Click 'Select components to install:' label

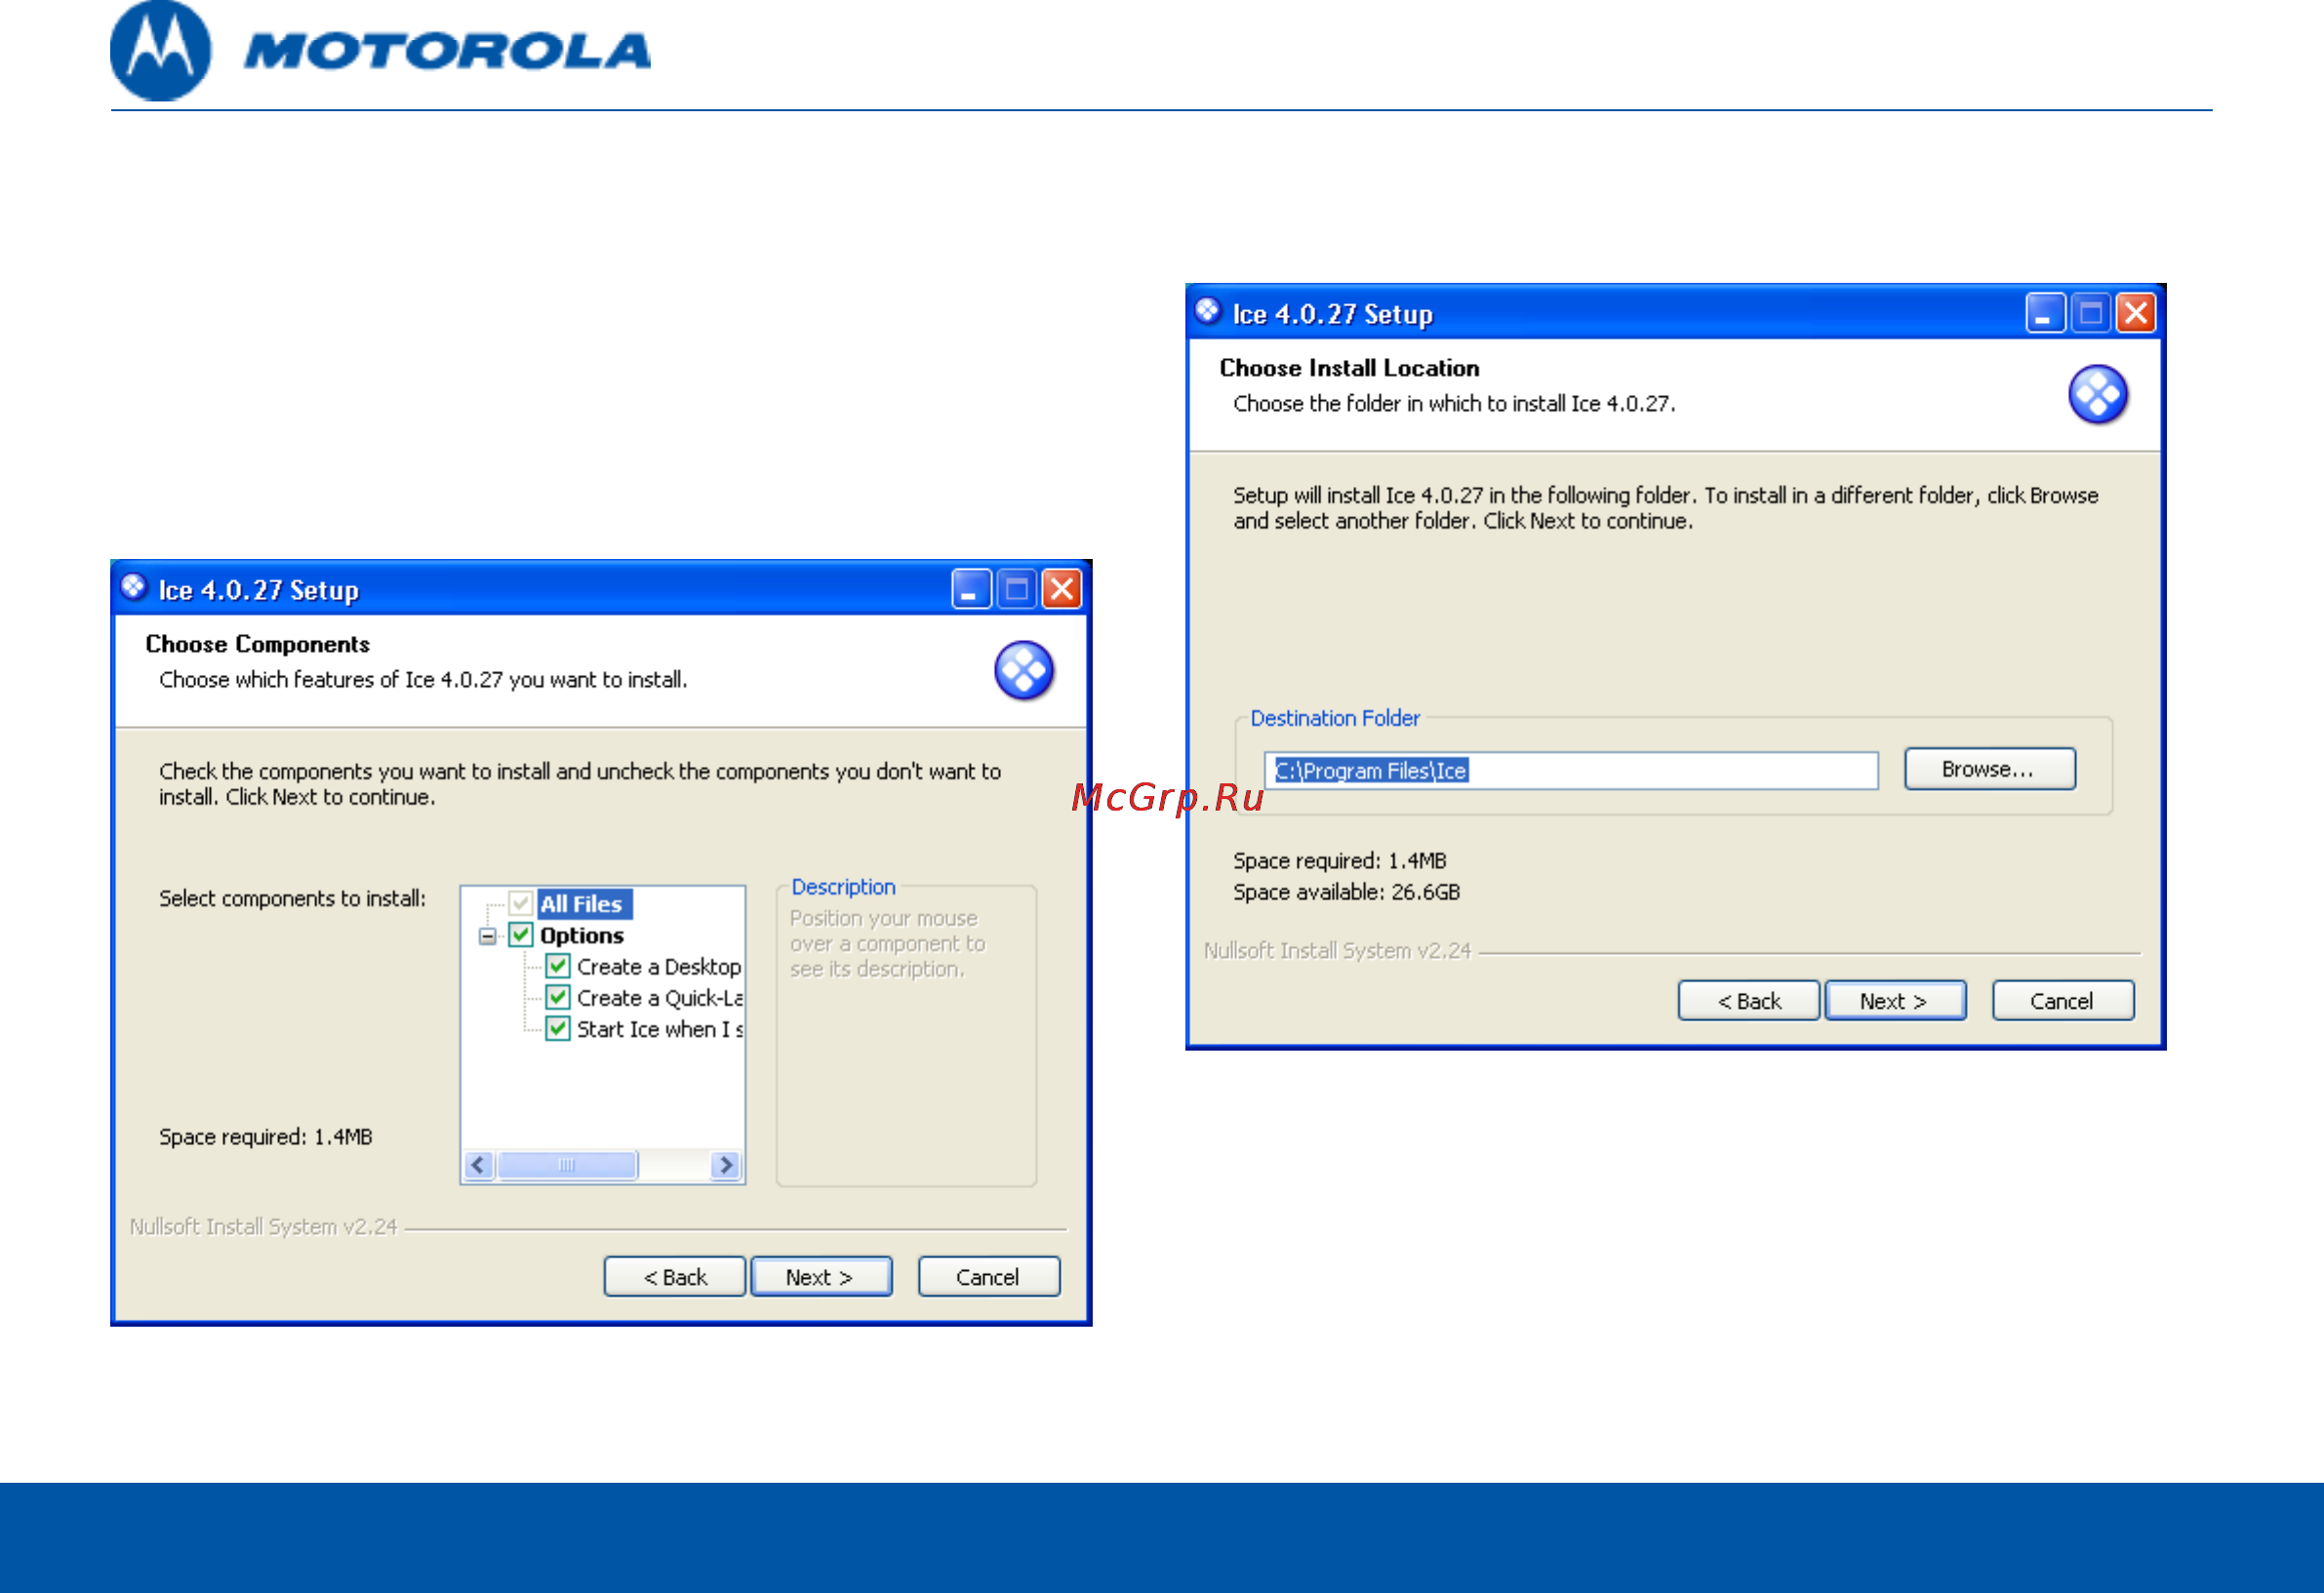[292, 898]
